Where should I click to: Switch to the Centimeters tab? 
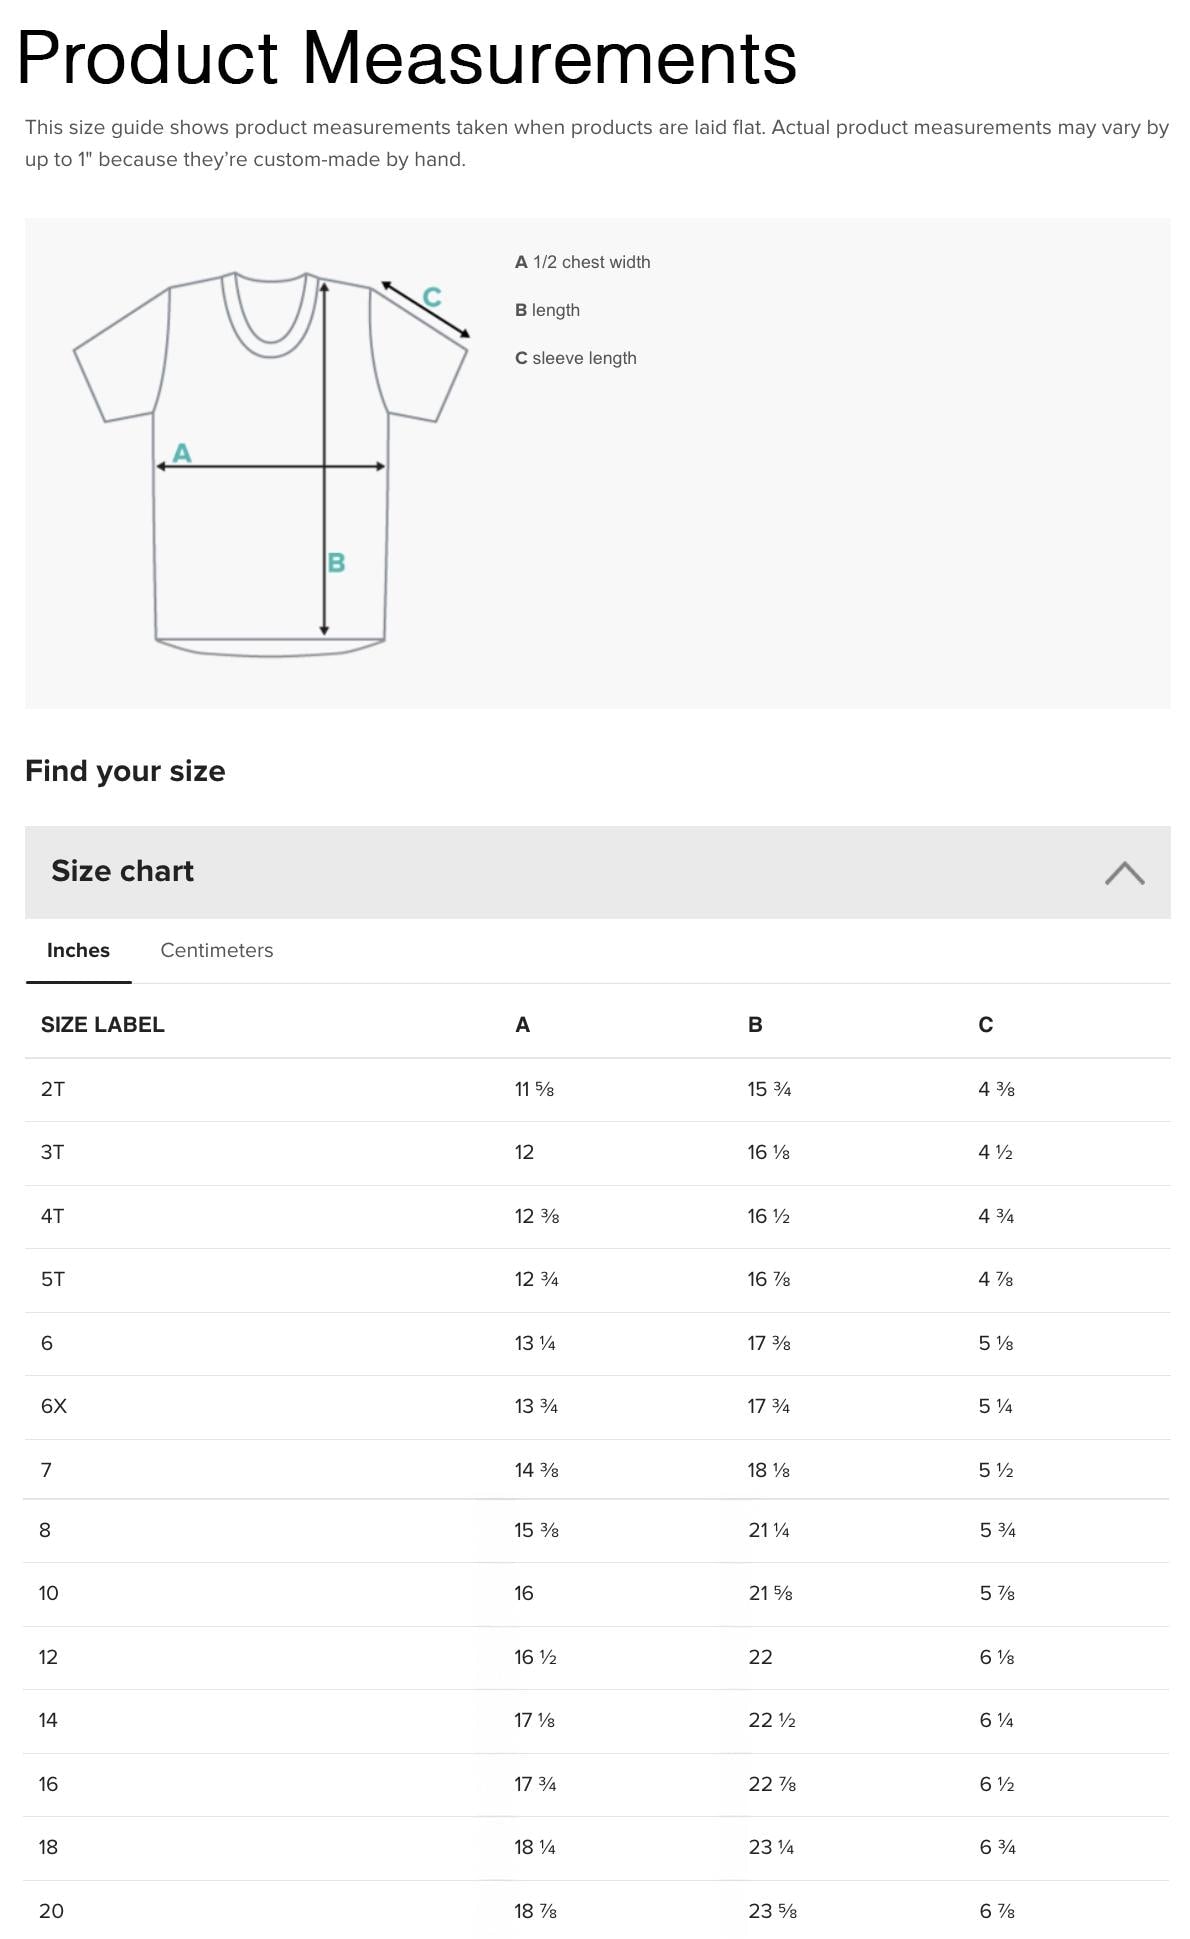pyautogui.click(x=216, y=951)
